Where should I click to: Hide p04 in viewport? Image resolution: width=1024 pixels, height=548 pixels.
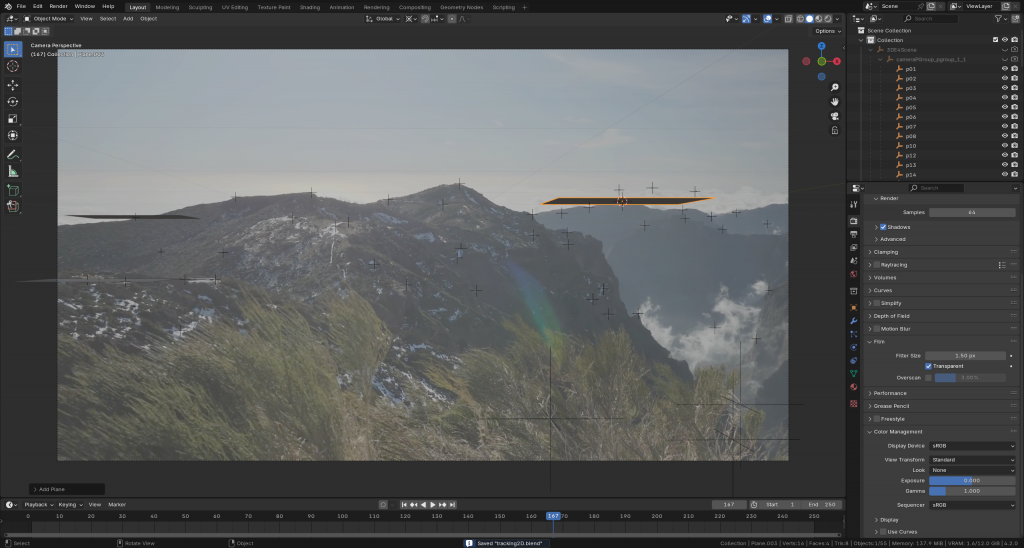click(x=1004, y=97)
